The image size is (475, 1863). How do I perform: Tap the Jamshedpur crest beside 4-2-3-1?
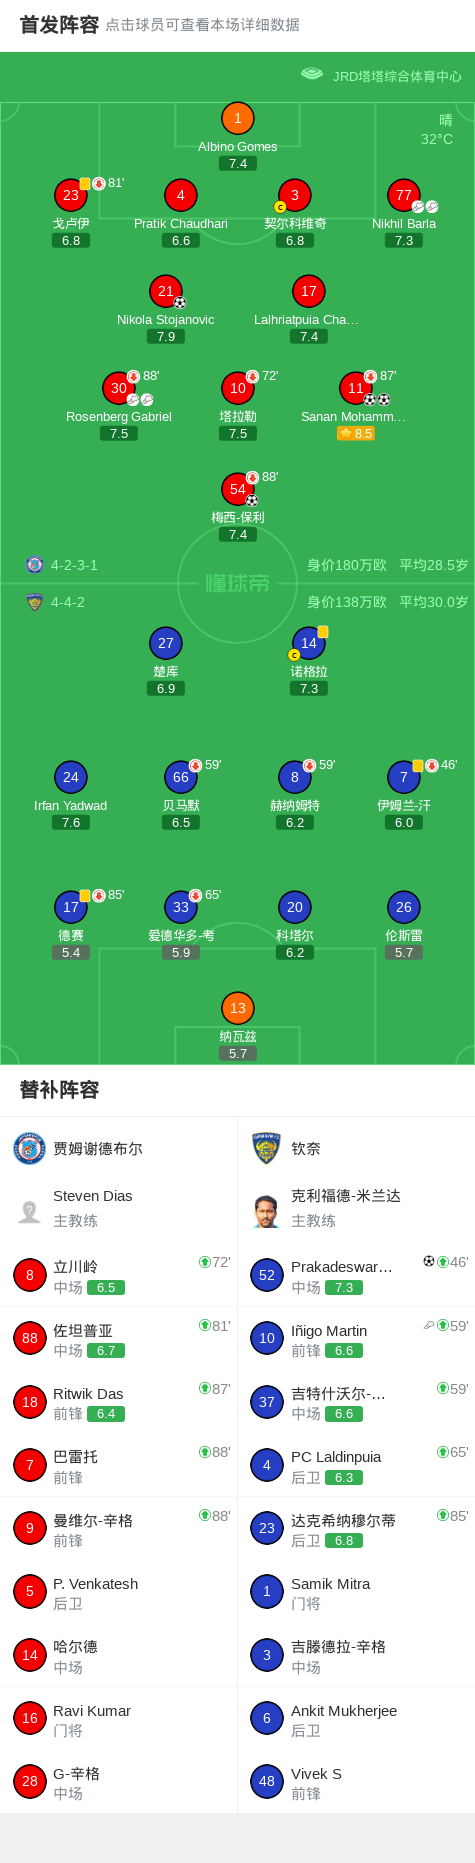35,565
